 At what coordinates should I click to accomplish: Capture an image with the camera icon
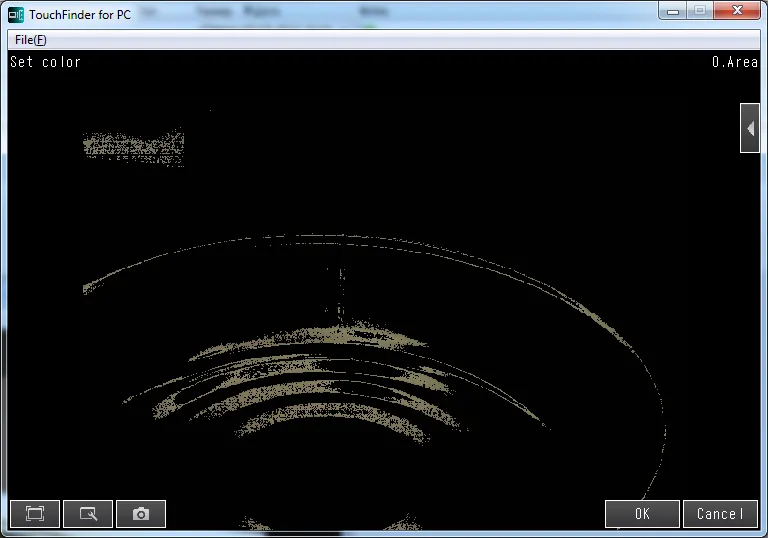click(141, 514)
